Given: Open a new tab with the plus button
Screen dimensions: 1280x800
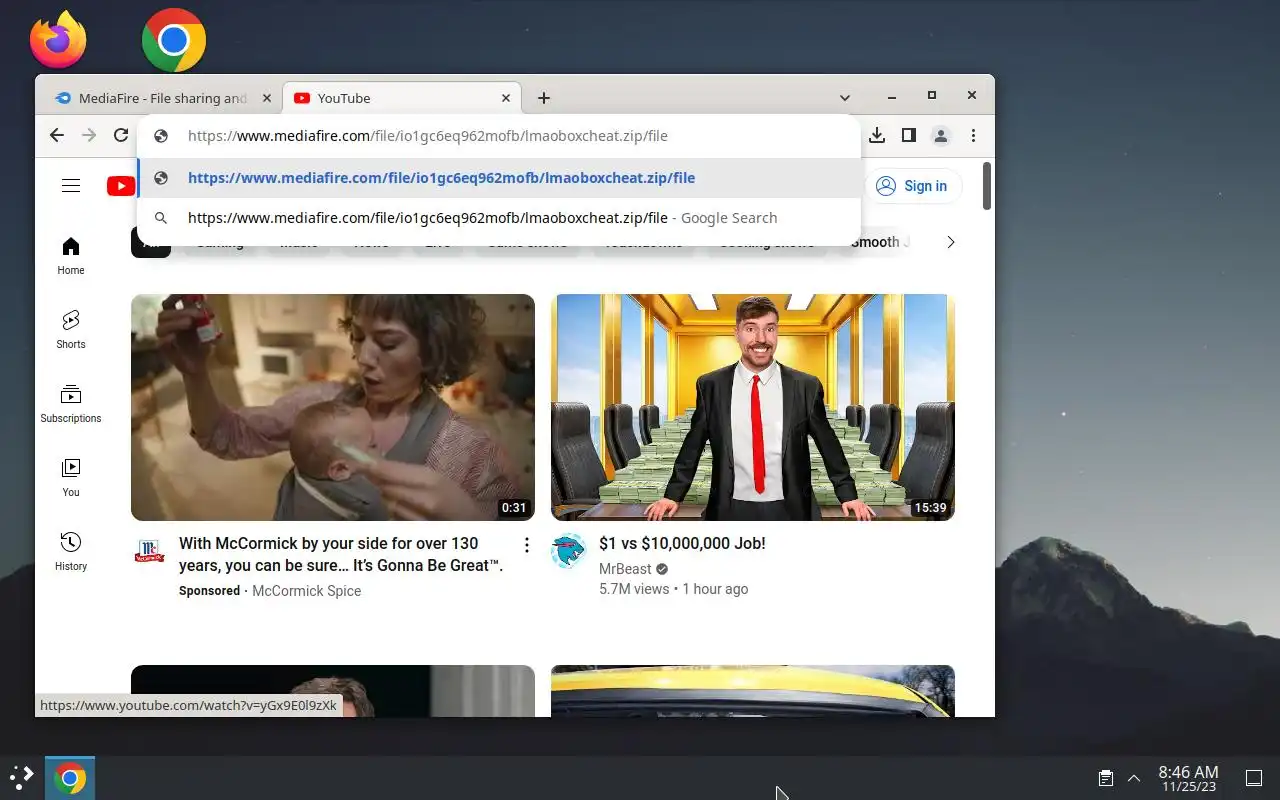Looking at the screenshot, I should coord(544,98).
